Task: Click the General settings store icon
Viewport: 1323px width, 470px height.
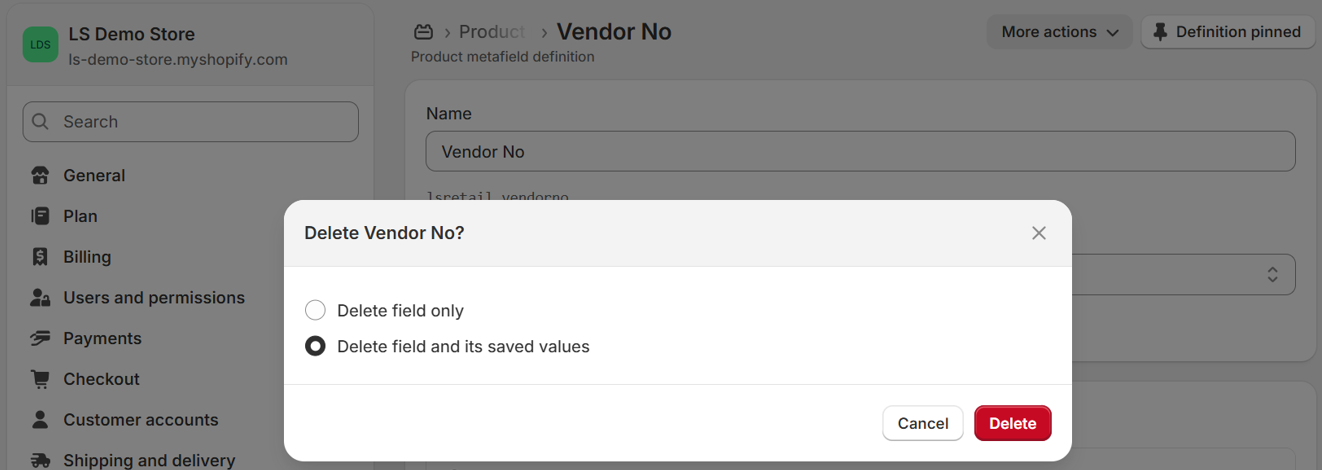Action: 40,176
